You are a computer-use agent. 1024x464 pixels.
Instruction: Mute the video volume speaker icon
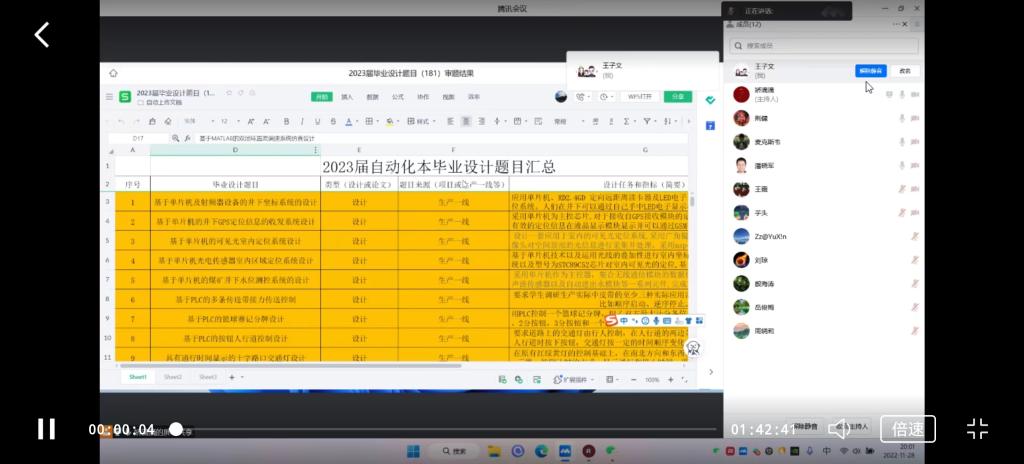(839, 429)
